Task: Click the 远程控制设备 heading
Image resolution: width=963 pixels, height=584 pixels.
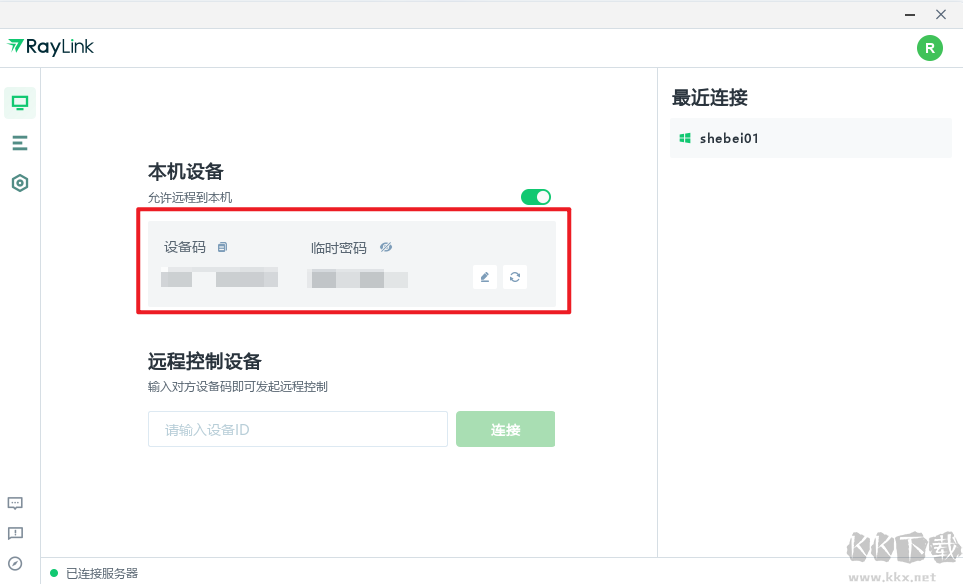Action: [205, 361]
